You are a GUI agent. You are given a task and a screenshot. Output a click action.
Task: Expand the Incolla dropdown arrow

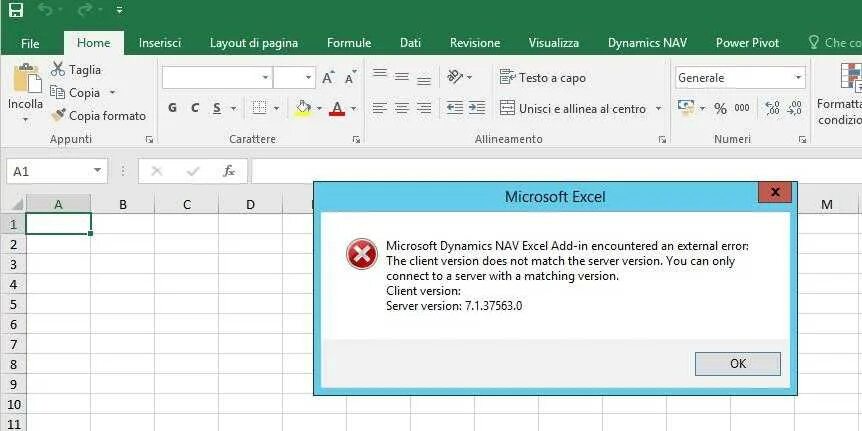[x=25, y=119]
